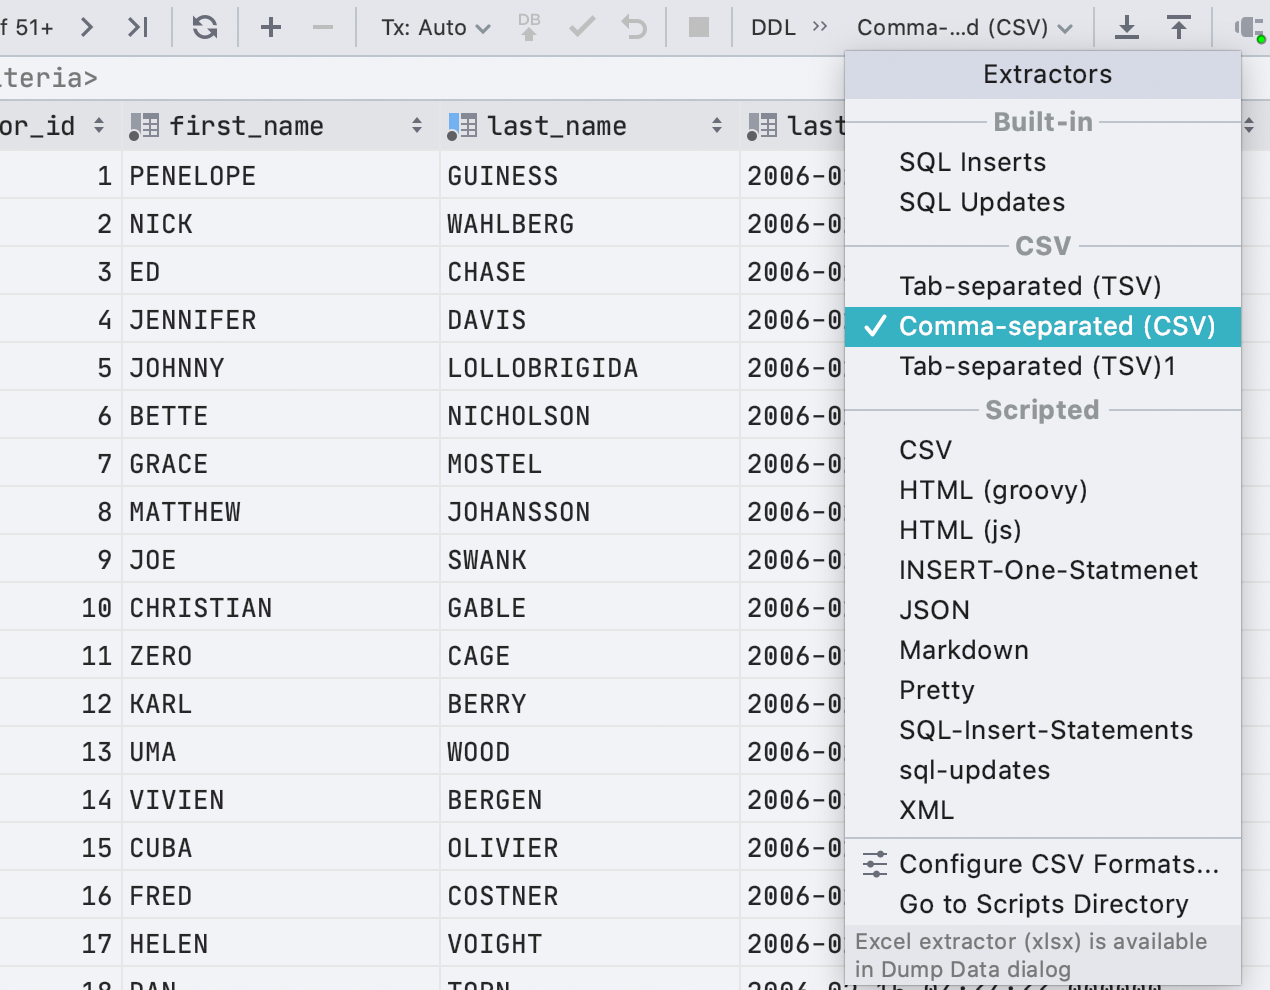Screen dimensions: 1270x990
Task: Select Tab-separated (TSV)1 format
Action: 1043,367
